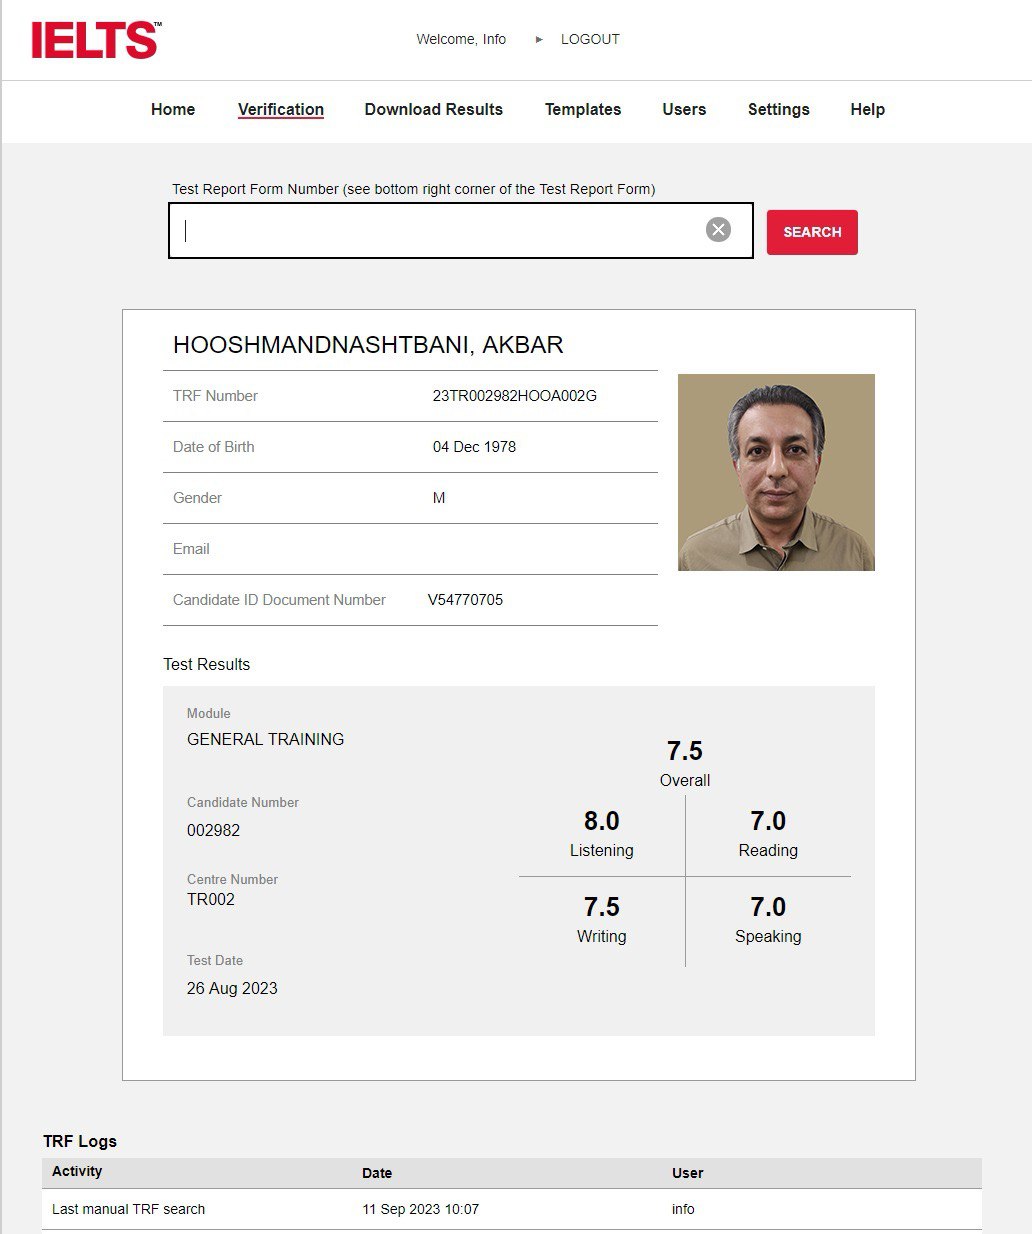Click the 'Welcome, Info' text
Viewport: 1032px width, 1234px height.
point(461,39)
